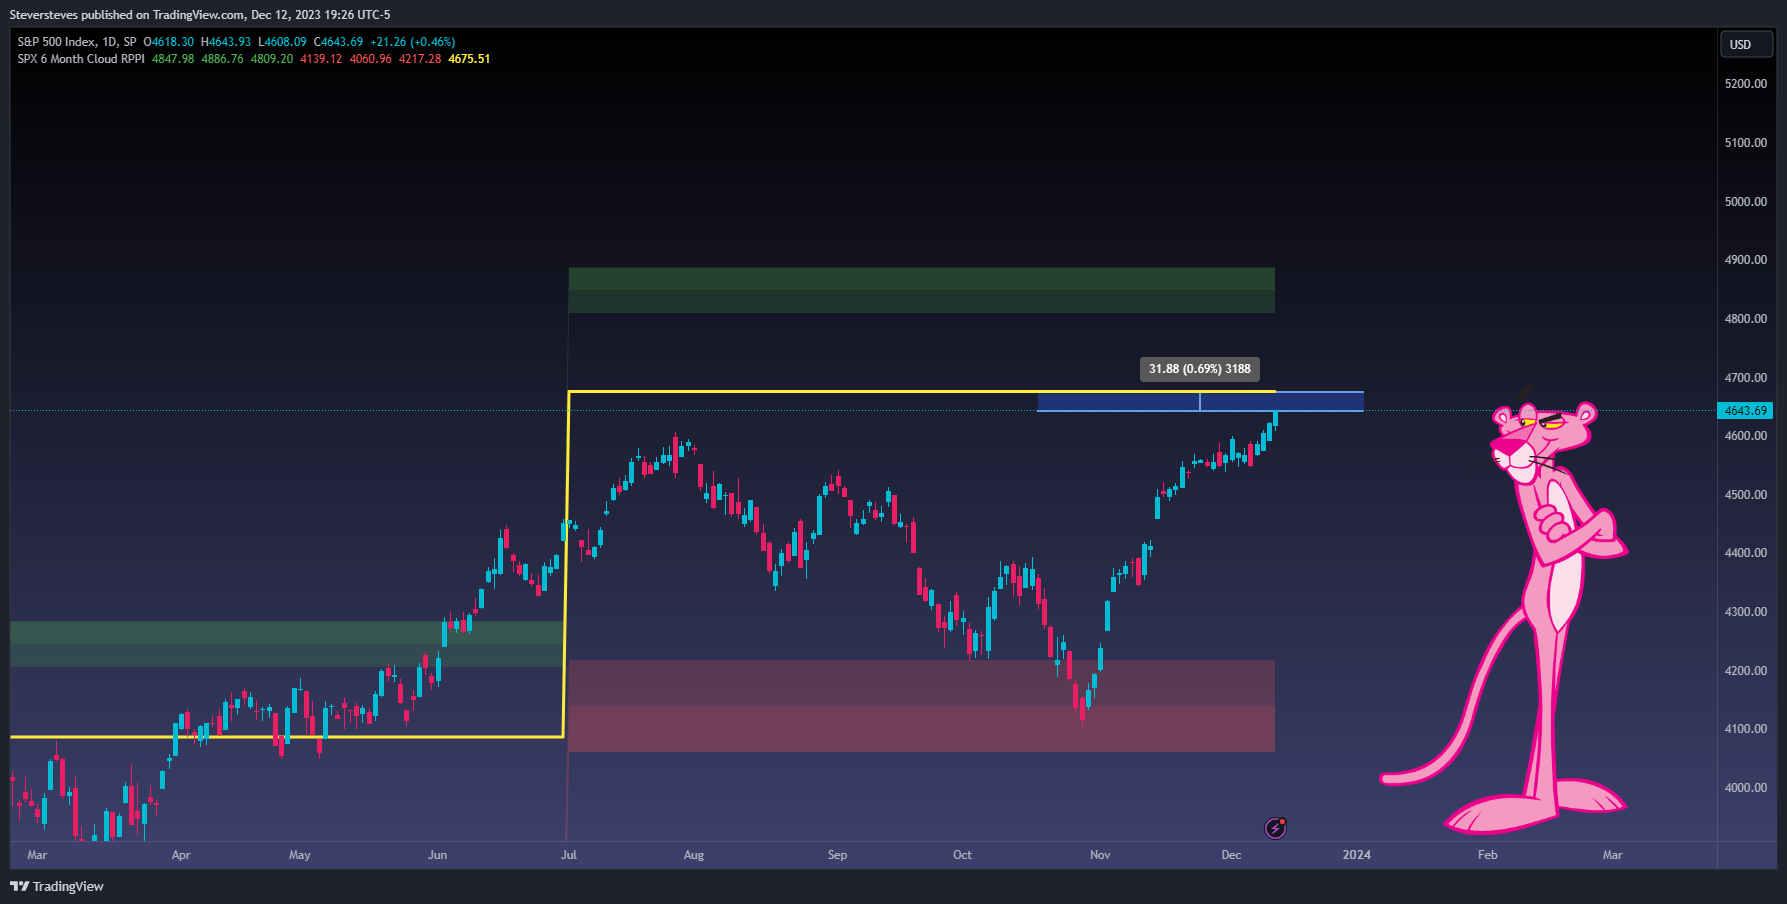Viewport: 1787px width, 904px height.
Task: Click the 5100.00 price axis label
Action: click(x=1745, y=143)
